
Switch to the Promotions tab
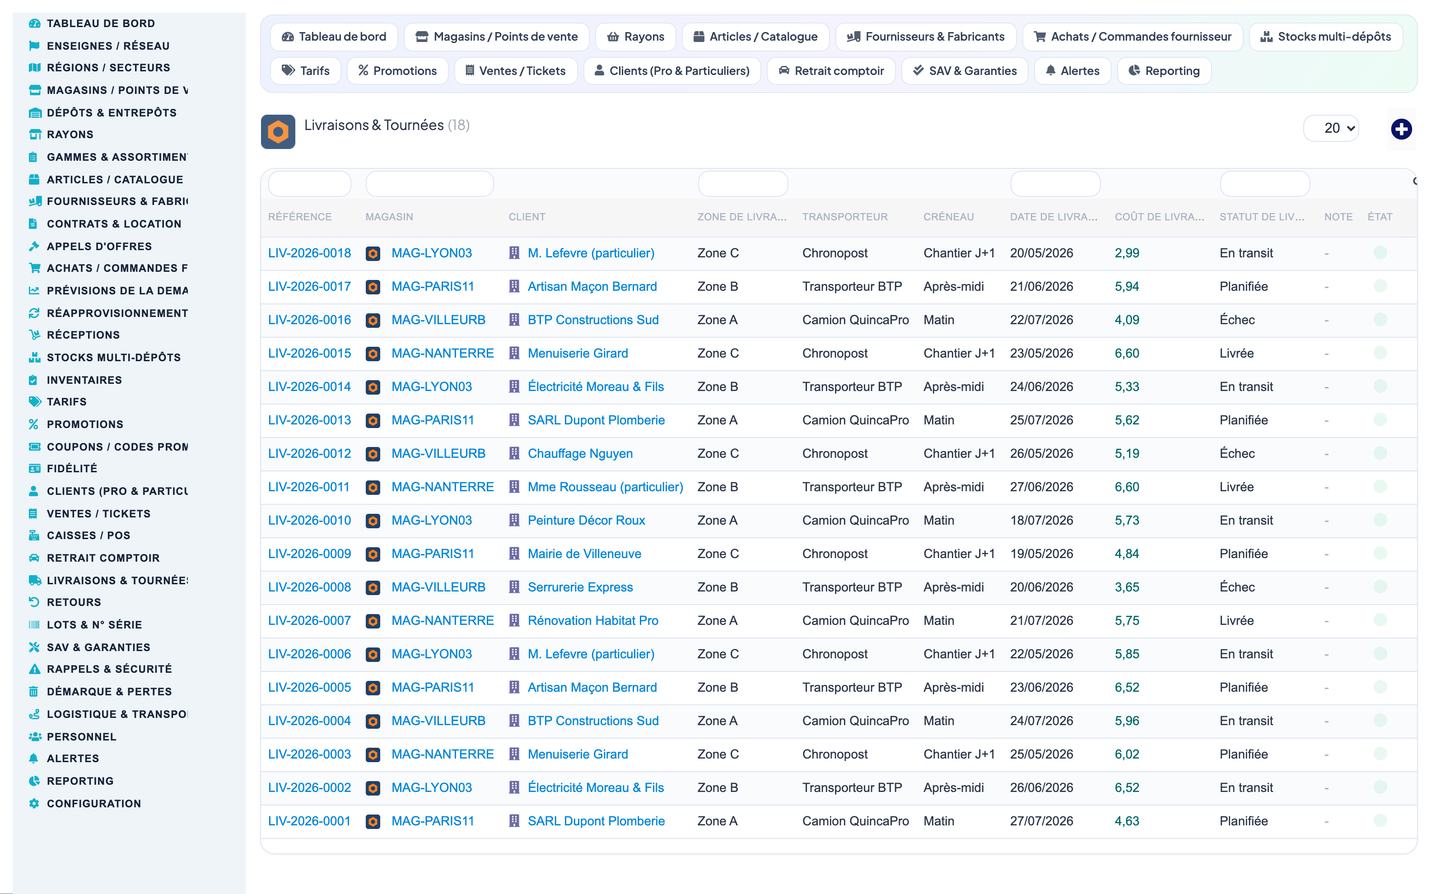coord(397,71)
